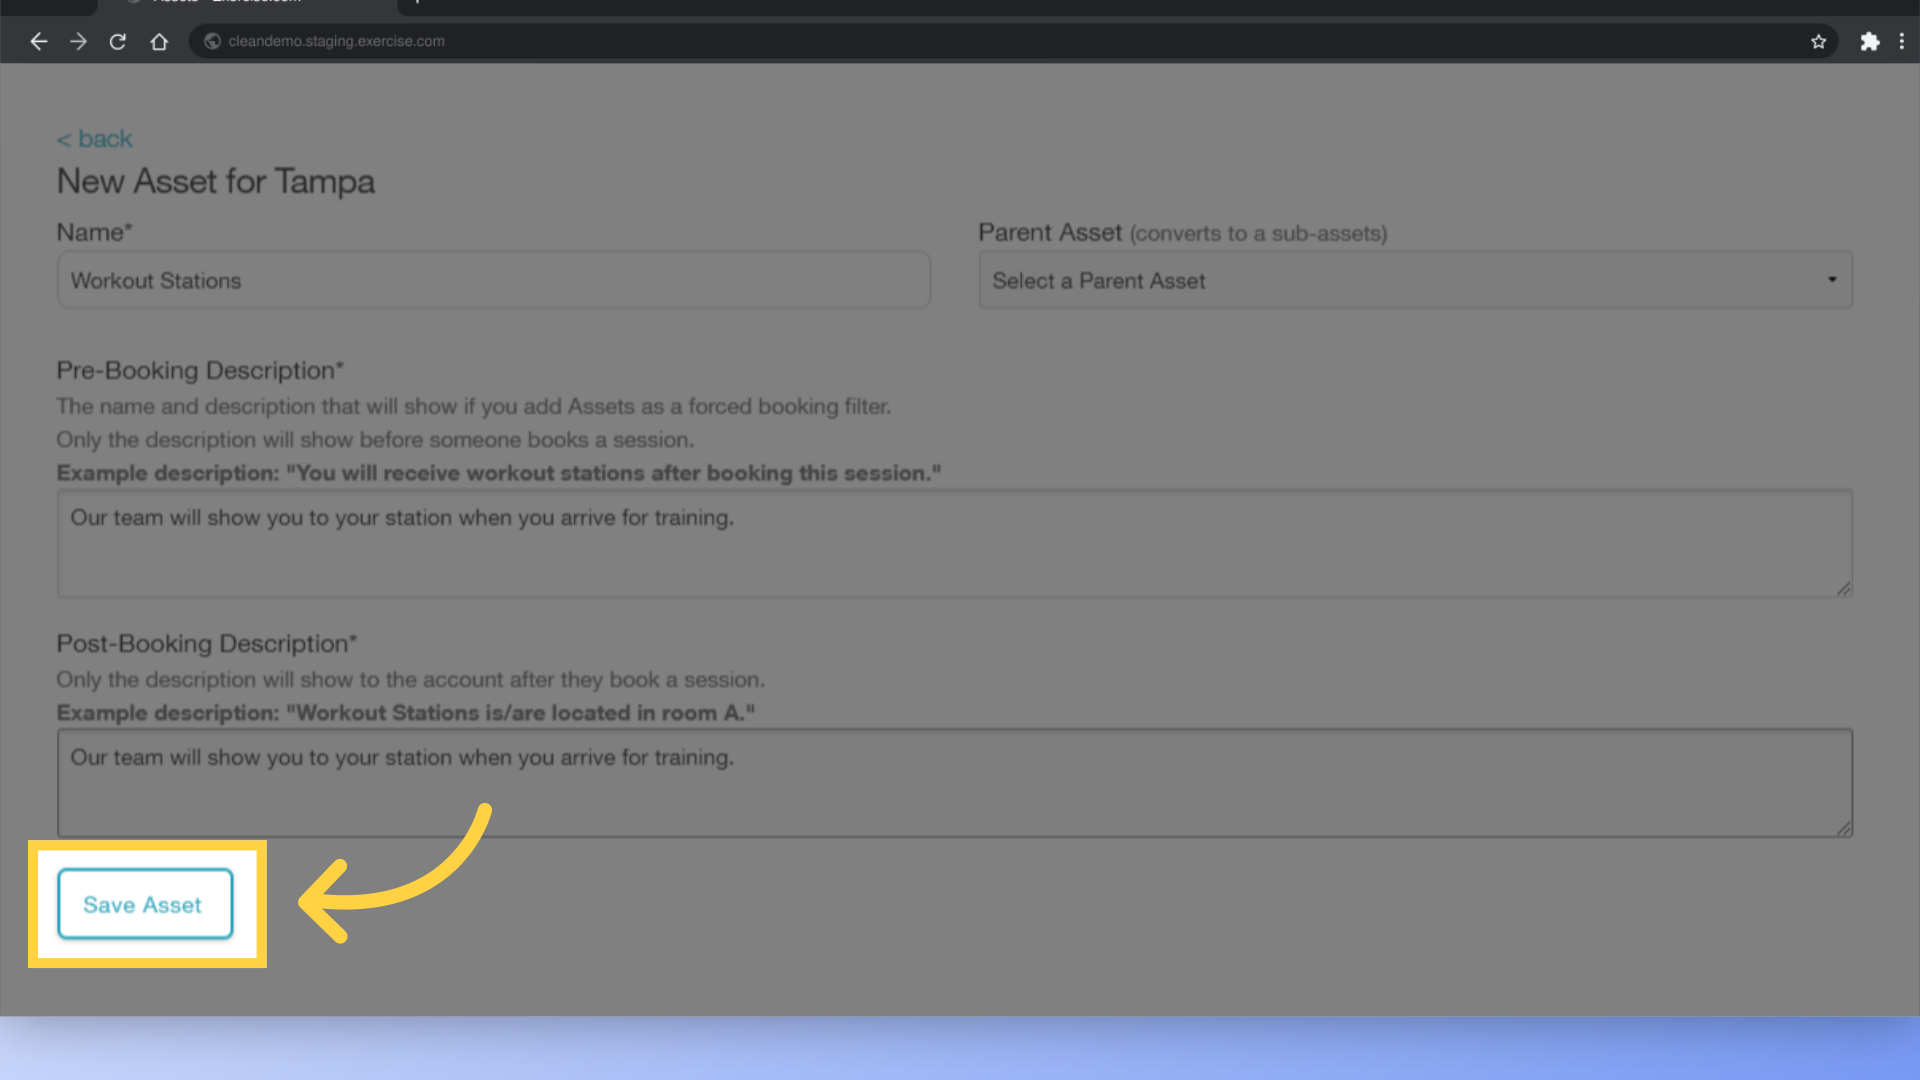Viewport: 1920px width, 1080px height.
Task: Grab the Post-Booking textarea resize handle
Action: (x=1843, y=829)
